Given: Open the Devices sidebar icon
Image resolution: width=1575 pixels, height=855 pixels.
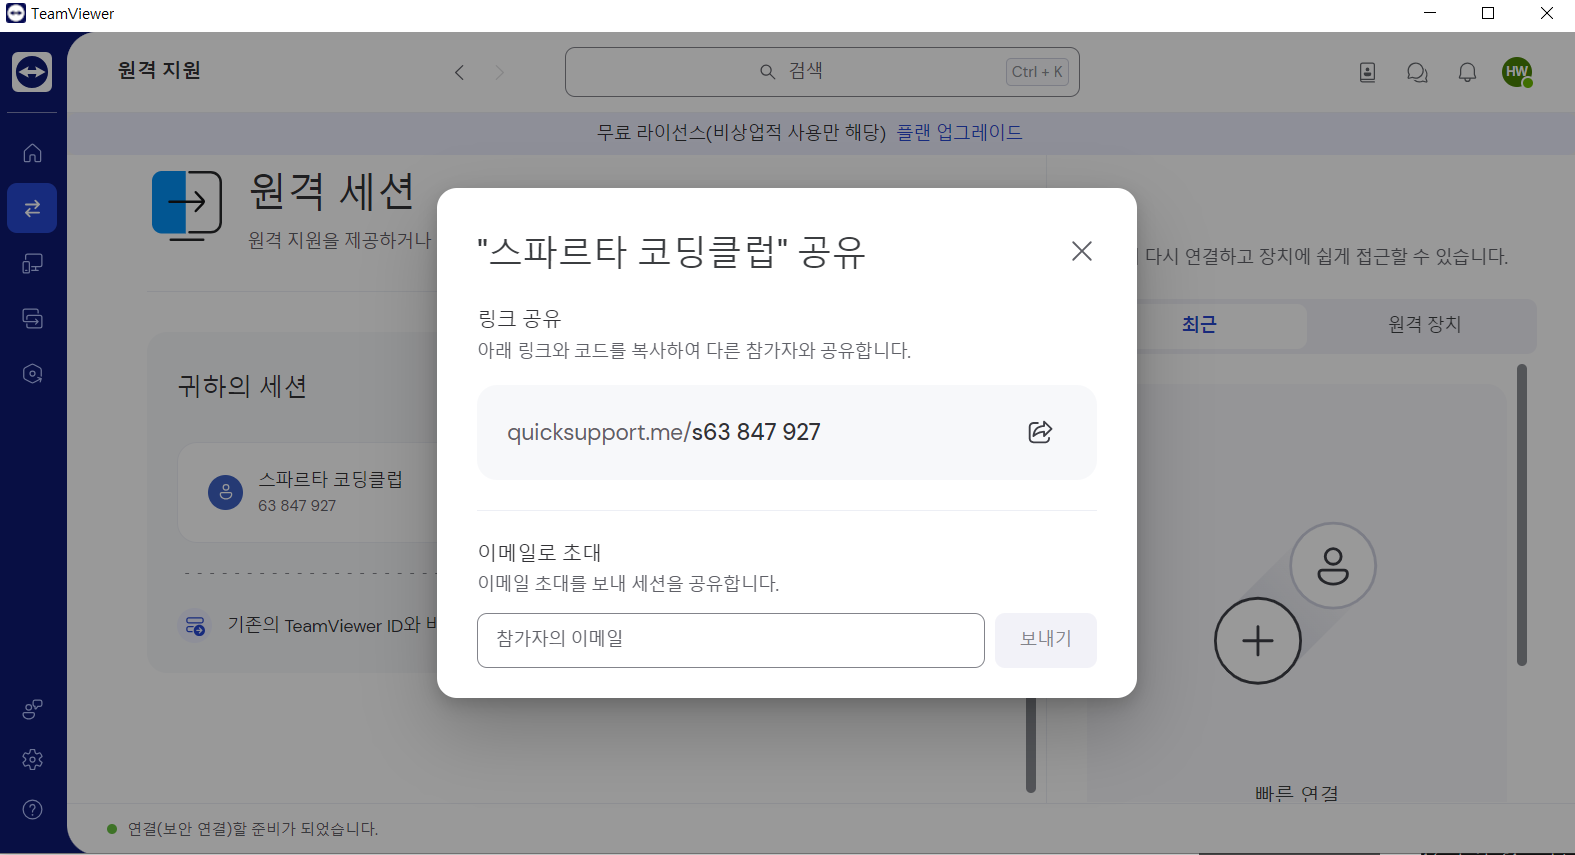Looking at the screenshot, I should click(32, 264).
